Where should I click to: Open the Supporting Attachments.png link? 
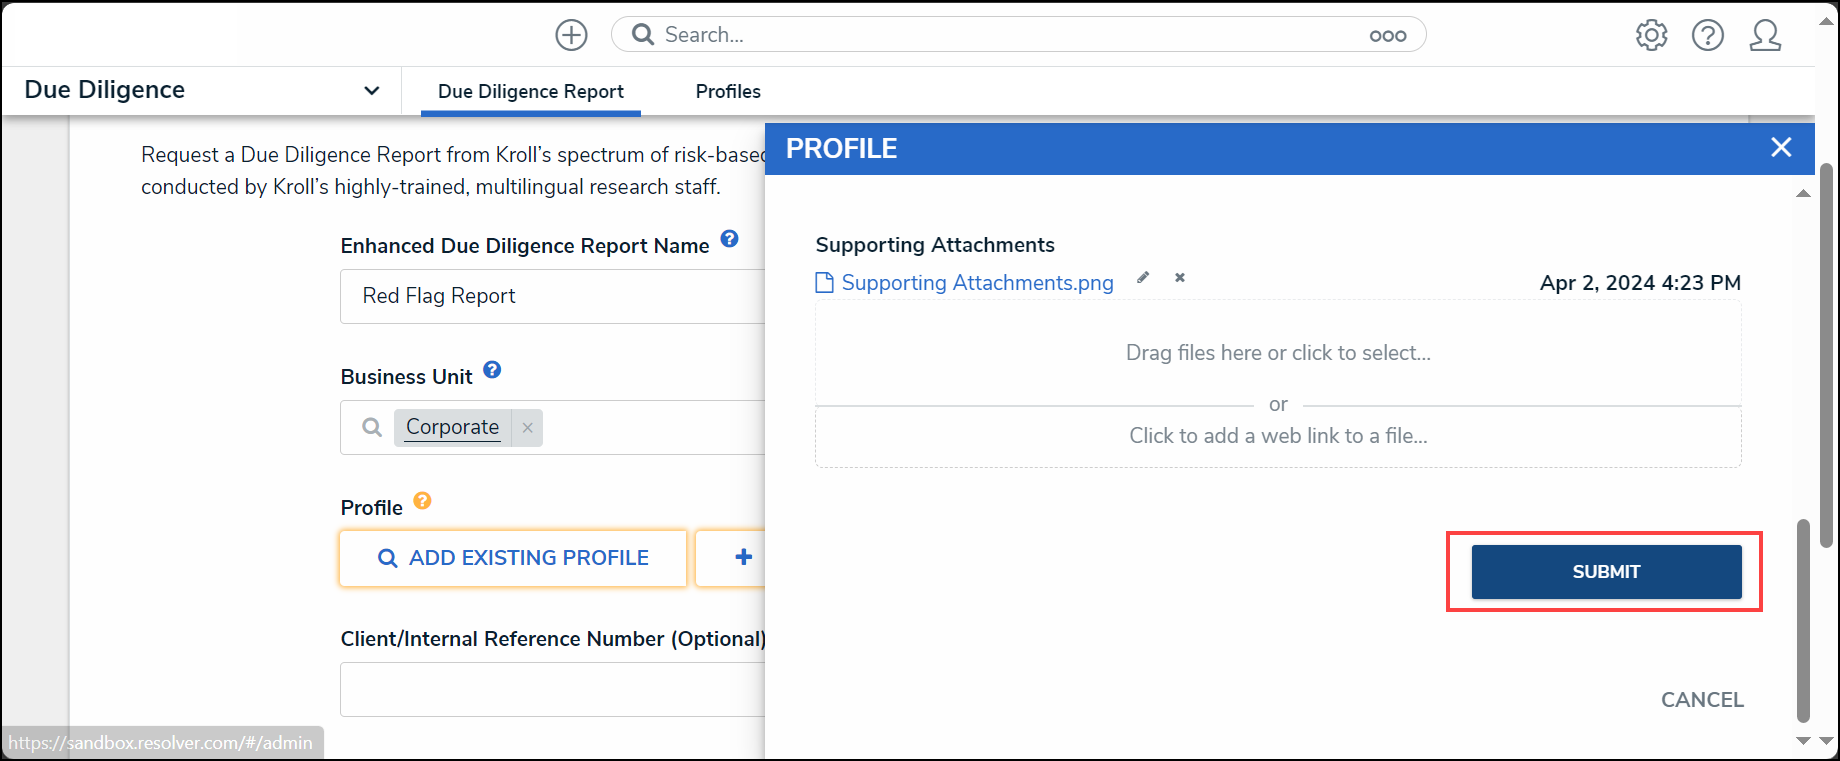(x=977, y=283)
